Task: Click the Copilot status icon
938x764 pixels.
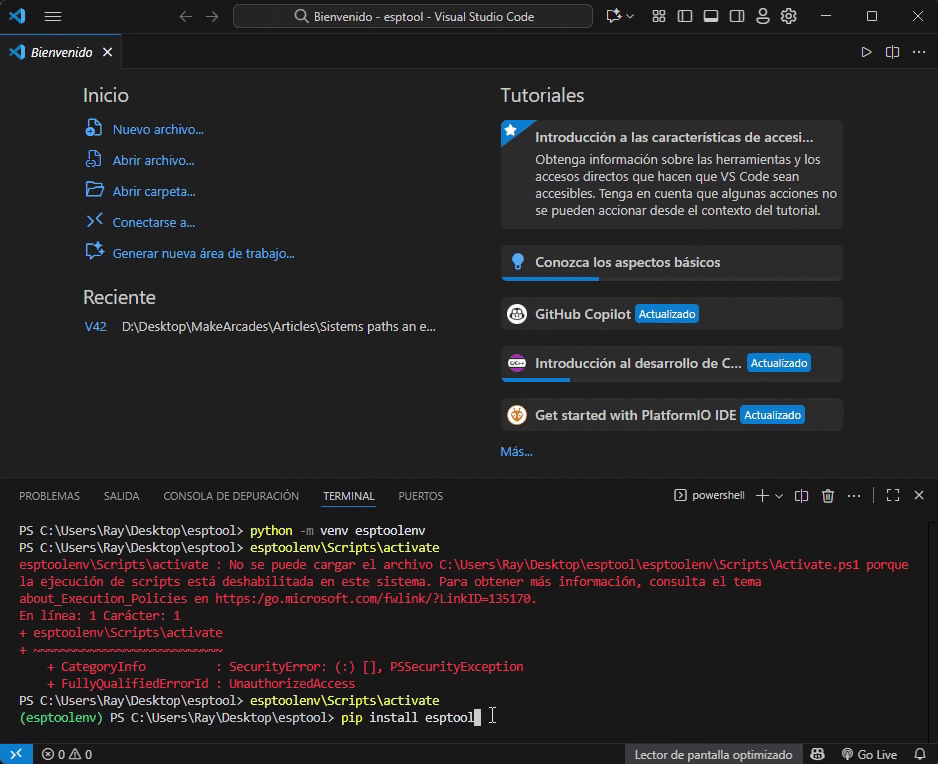Action: (818, 754)
